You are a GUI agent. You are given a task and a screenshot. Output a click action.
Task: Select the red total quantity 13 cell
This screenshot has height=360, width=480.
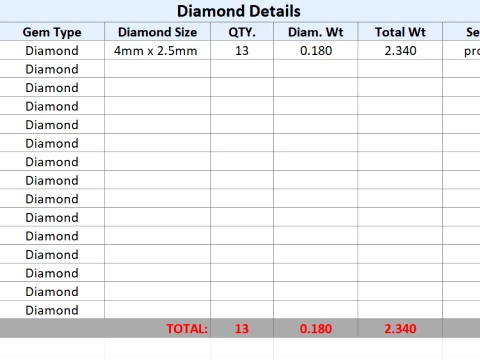242,329
